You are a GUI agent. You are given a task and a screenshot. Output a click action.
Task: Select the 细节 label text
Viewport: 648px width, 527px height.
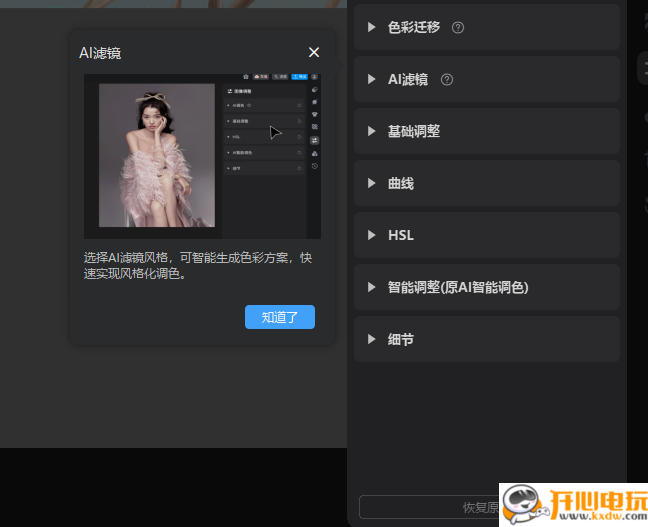coord(400,339)
